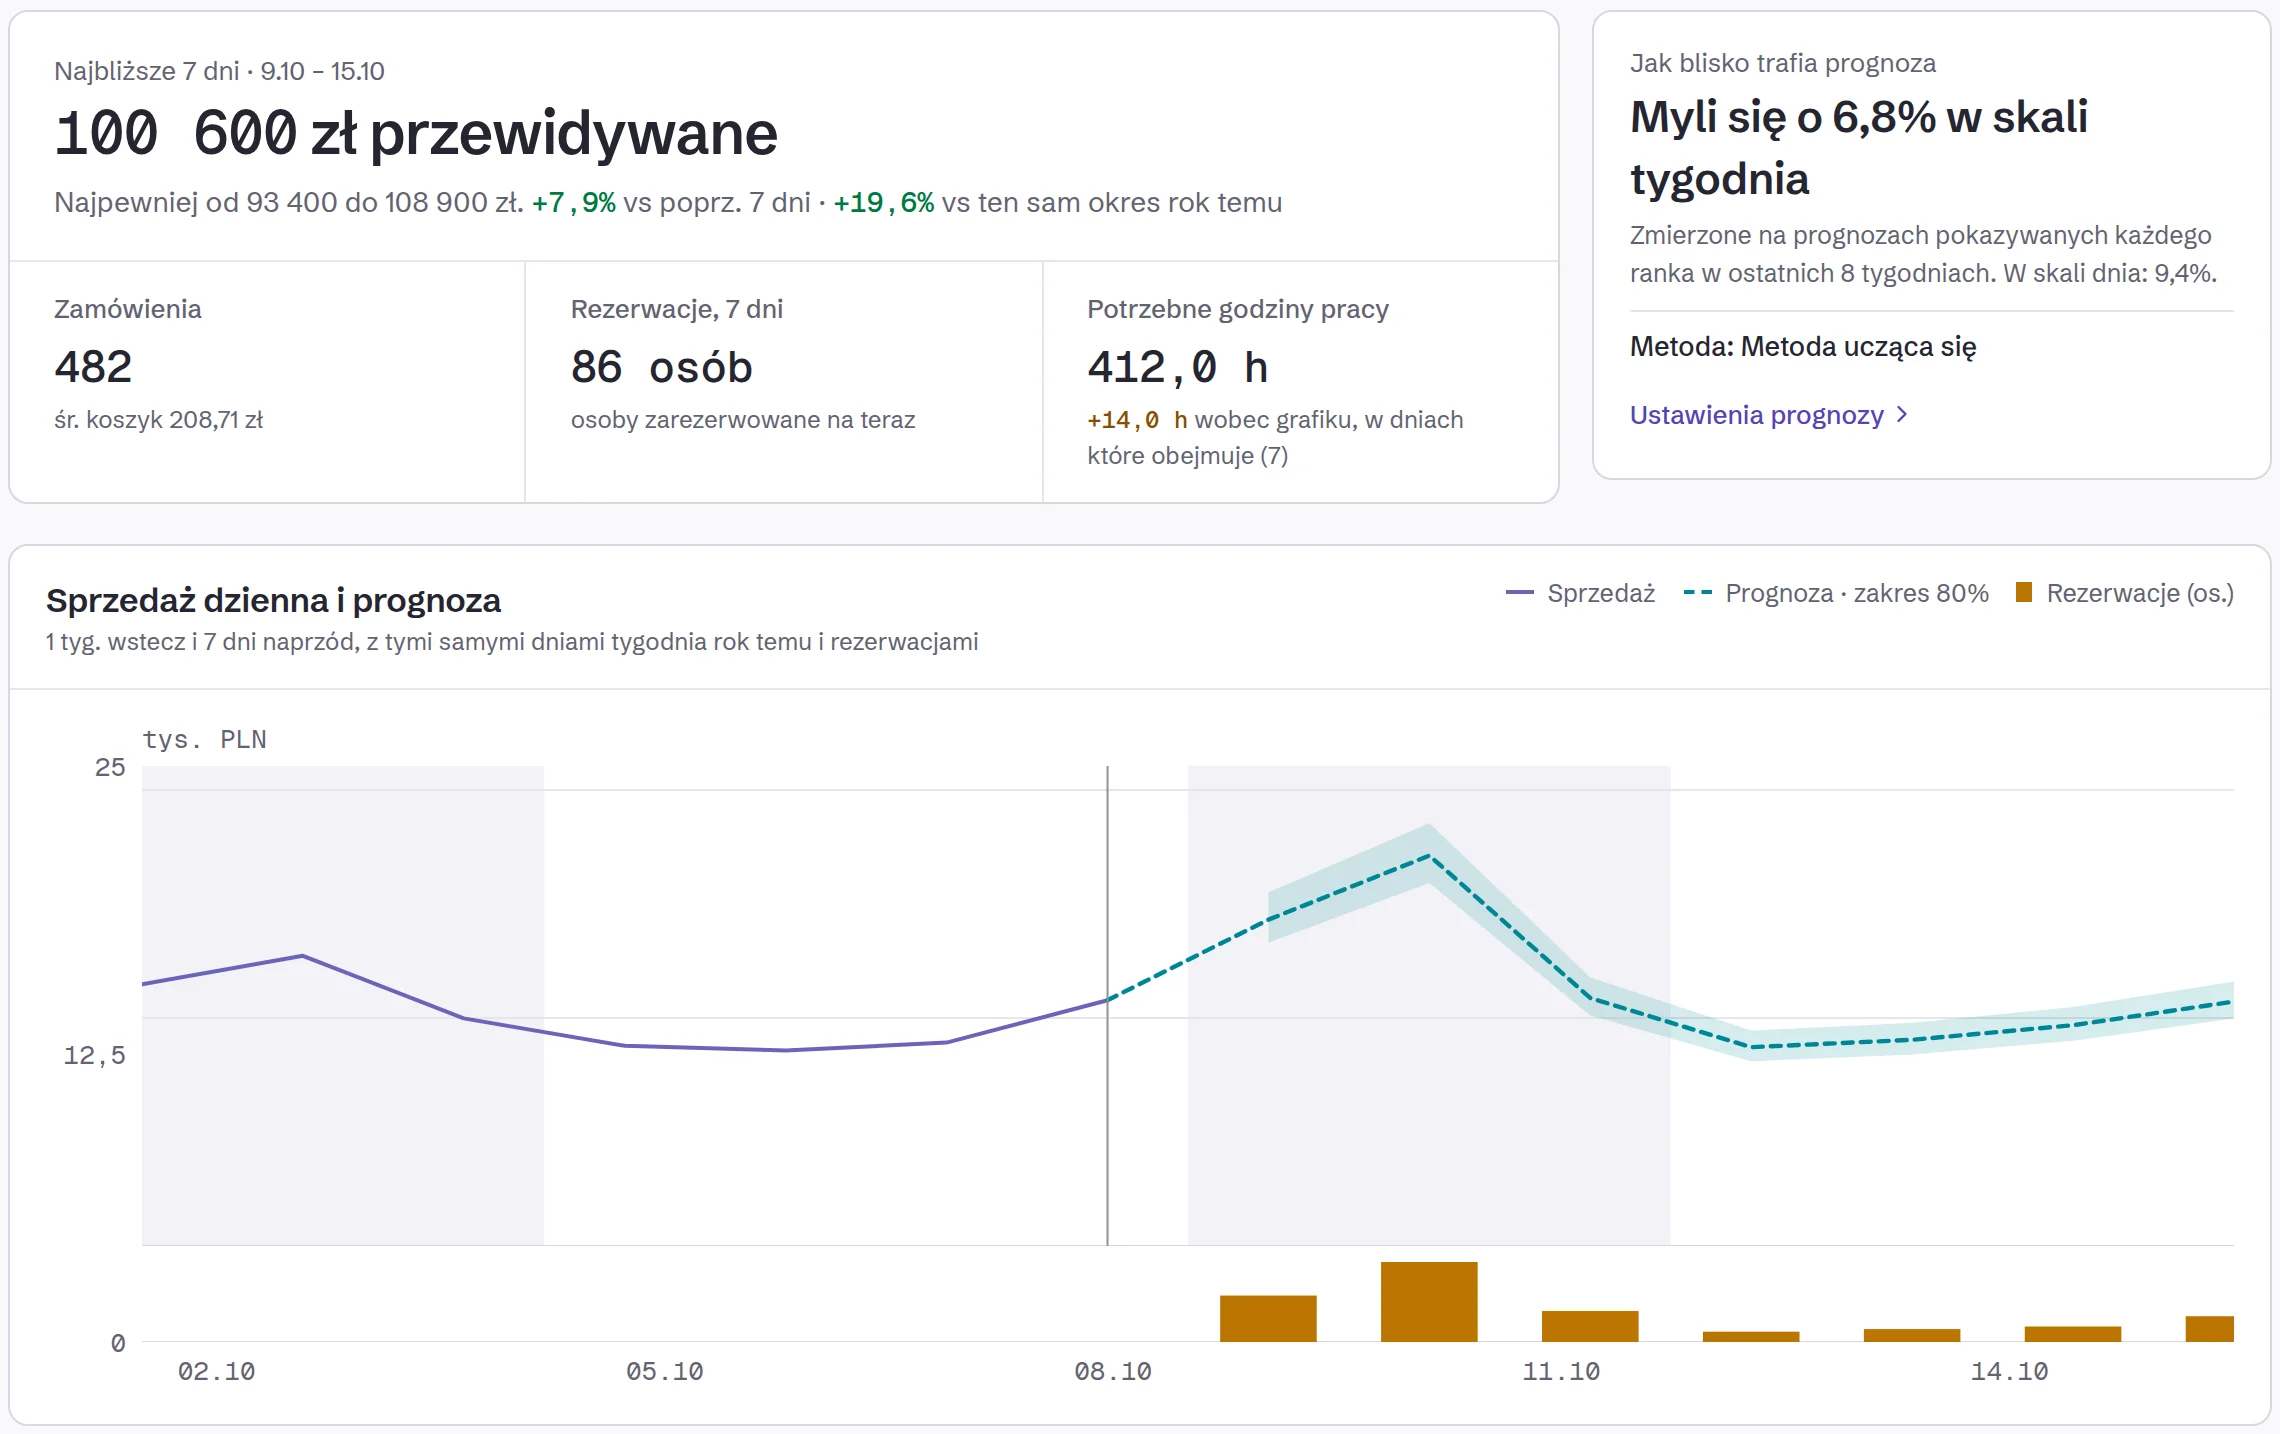Select the Rezerwacje (os.) legend label
The image size is (2280, 1434).
click(x=2140, y=593)
